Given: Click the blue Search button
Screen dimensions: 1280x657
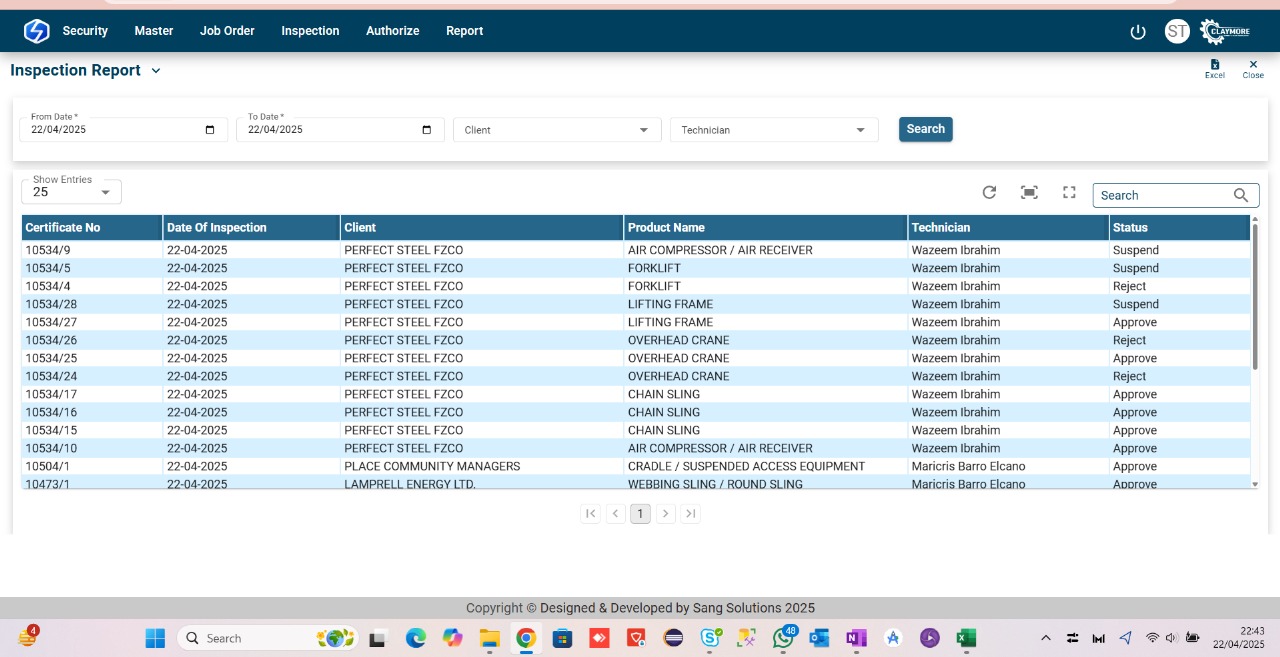Looking at the screenshot, I should click(925, 129).
